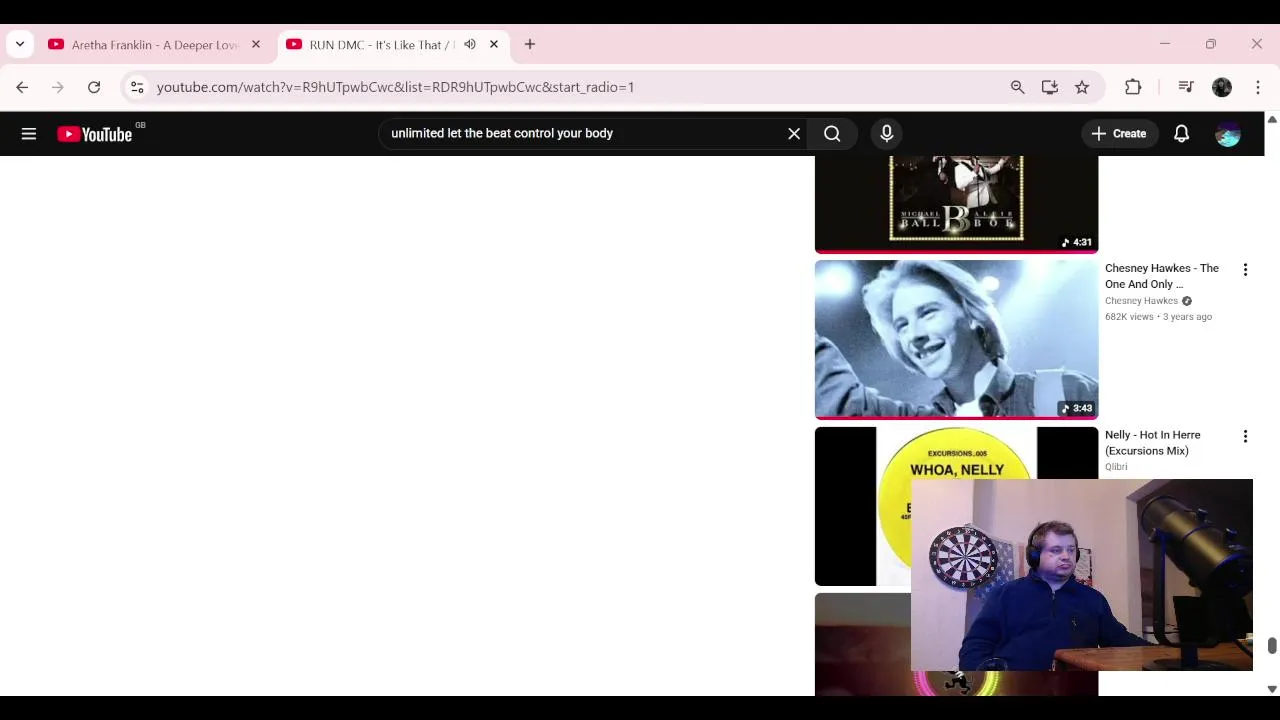The height and width of the screenshot is (720, 1280).
Task: Start voice search with microphone icon
Action: pyautogui.click(x=887, y=134)
